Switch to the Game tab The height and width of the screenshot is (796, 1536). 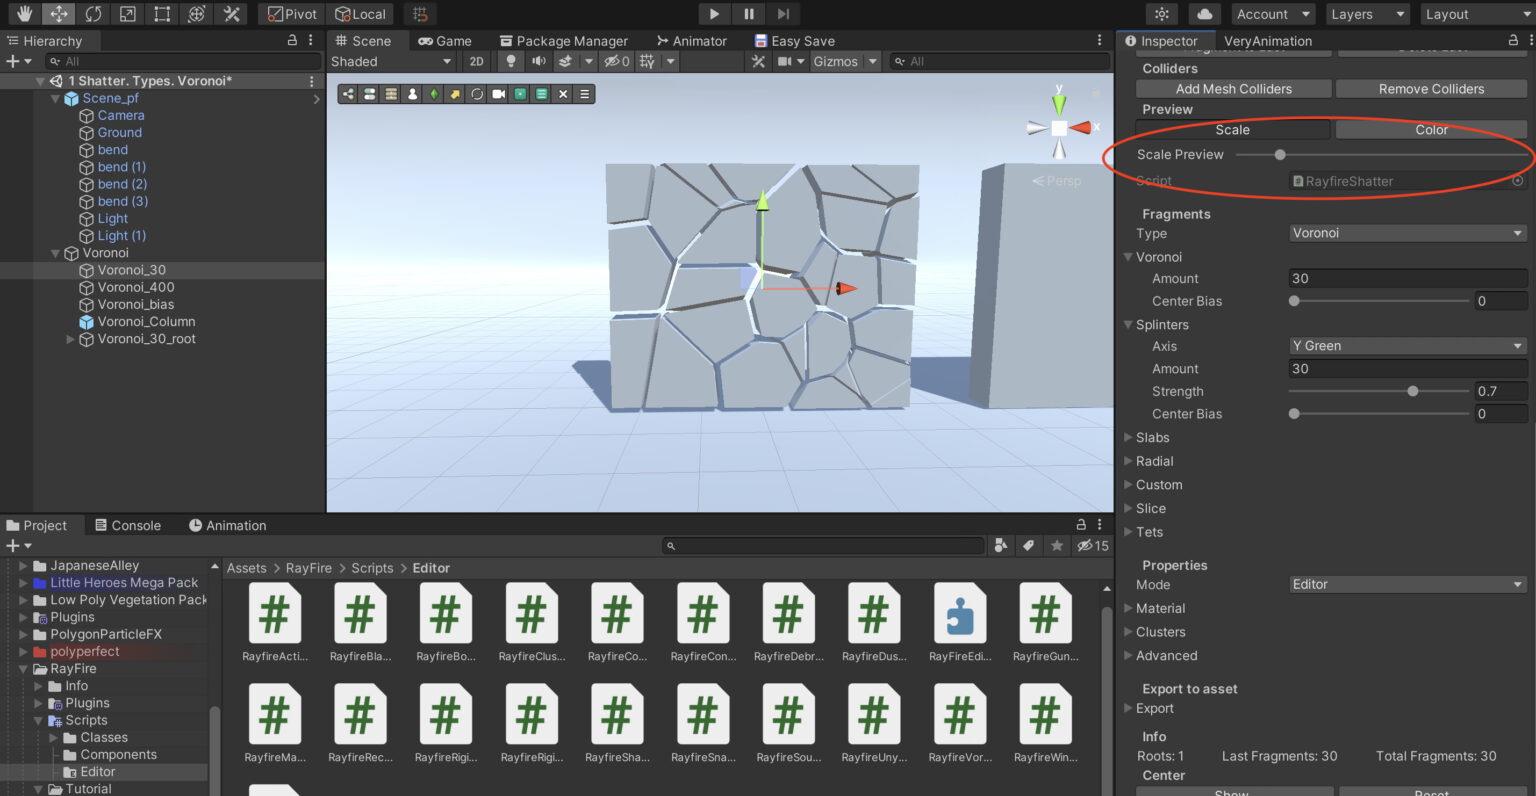pos(446,40)
